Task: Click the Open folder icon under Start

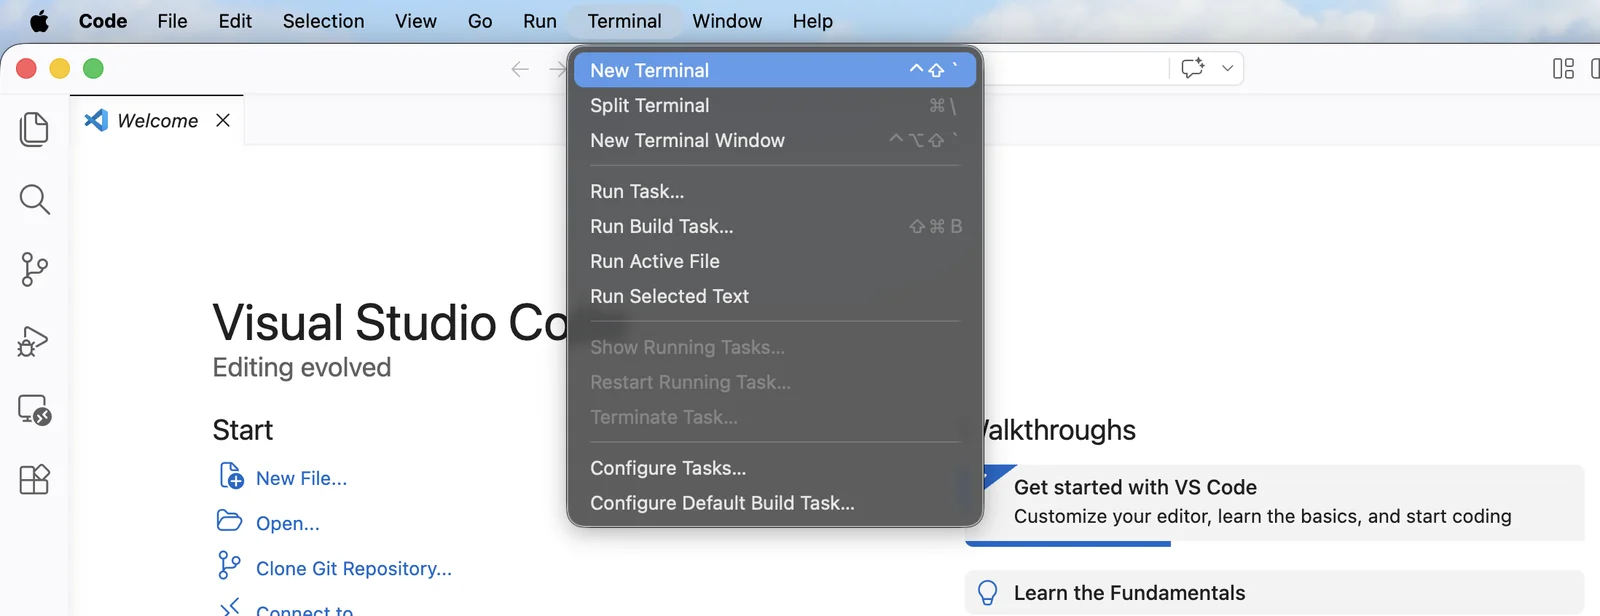Action: tap(230, 520)
